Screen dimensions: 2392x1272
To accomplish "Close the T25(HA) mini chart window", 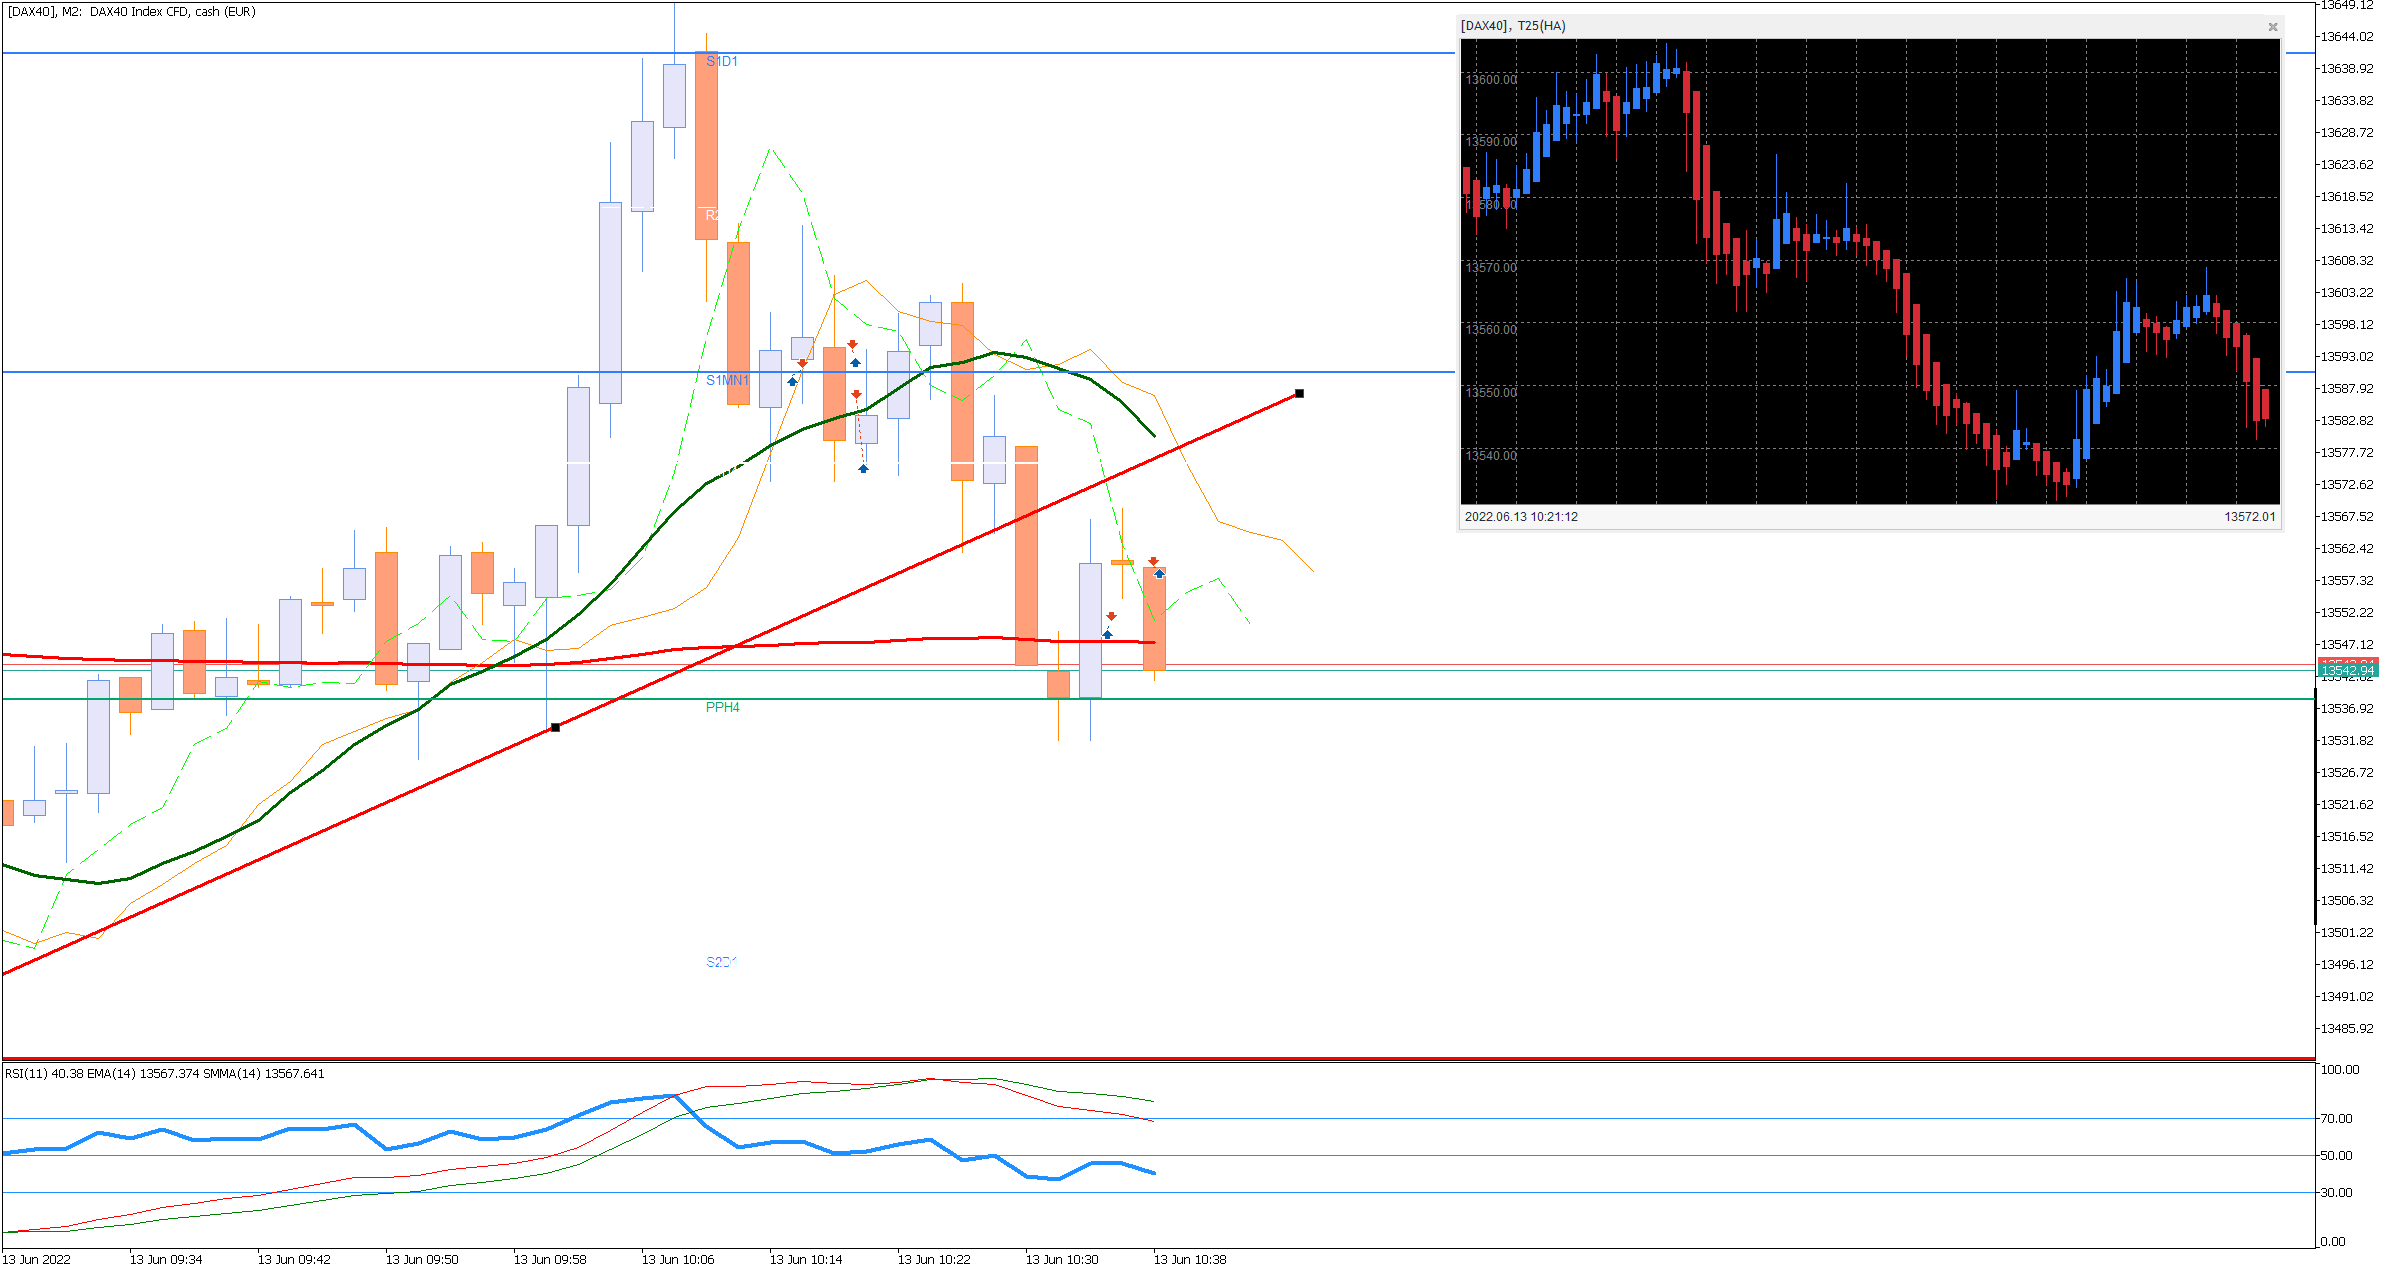I will coord(2272,27).
